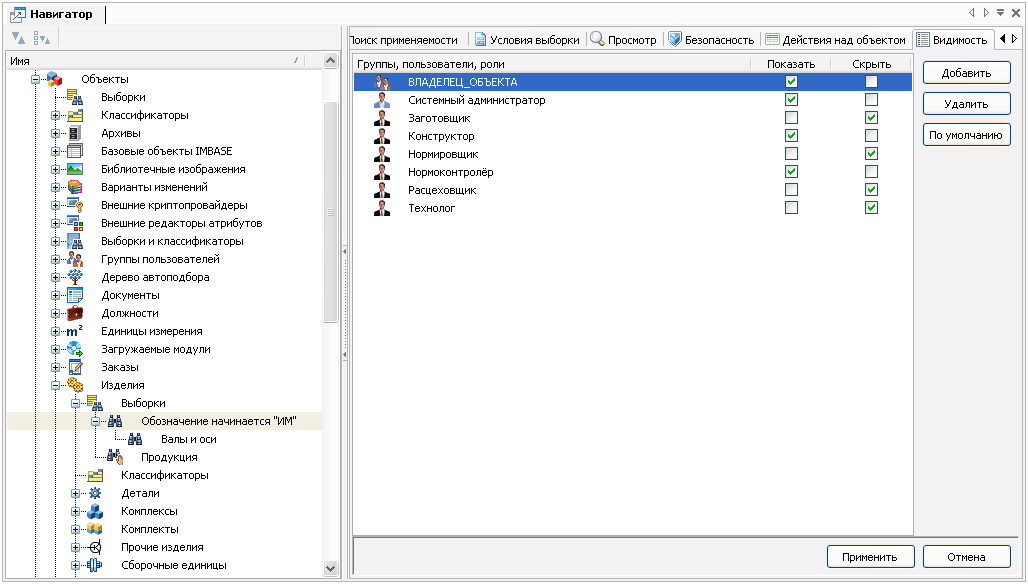The height and width of the screenshot is (584, 1028).
Task: Click the Библиотечные изображения picture icon
Action: click(x=75, y=169)
